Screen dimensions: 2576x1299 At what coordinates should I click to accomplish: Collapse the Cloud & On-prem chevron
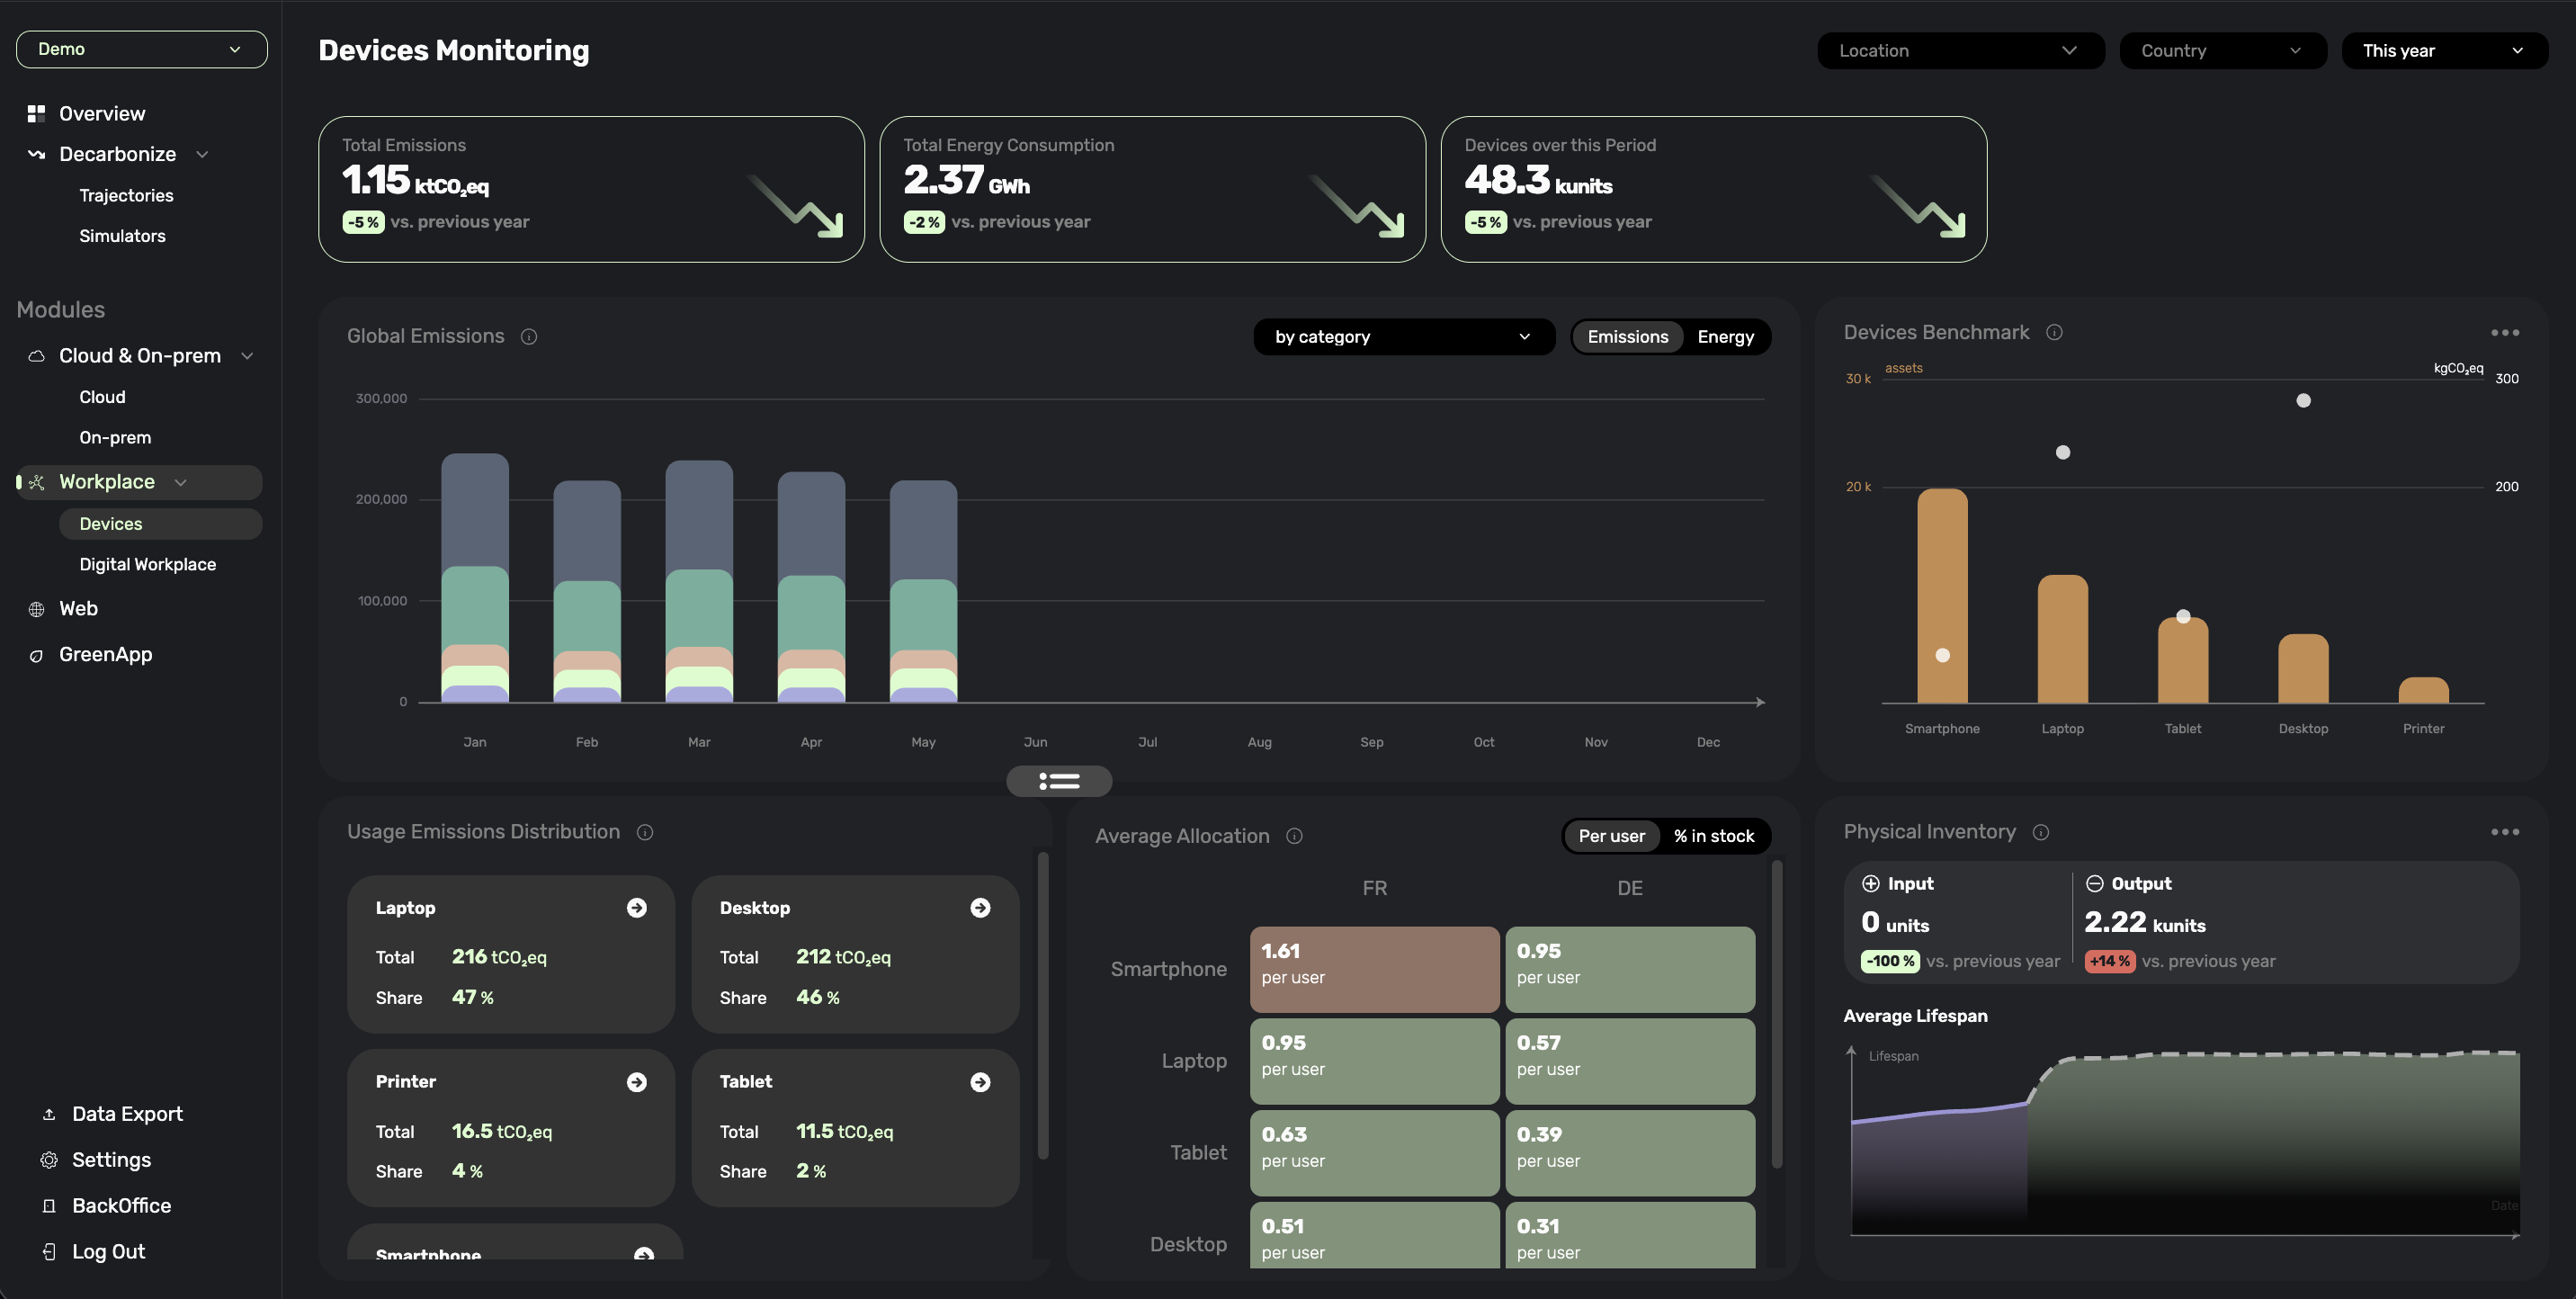point(247,357)
